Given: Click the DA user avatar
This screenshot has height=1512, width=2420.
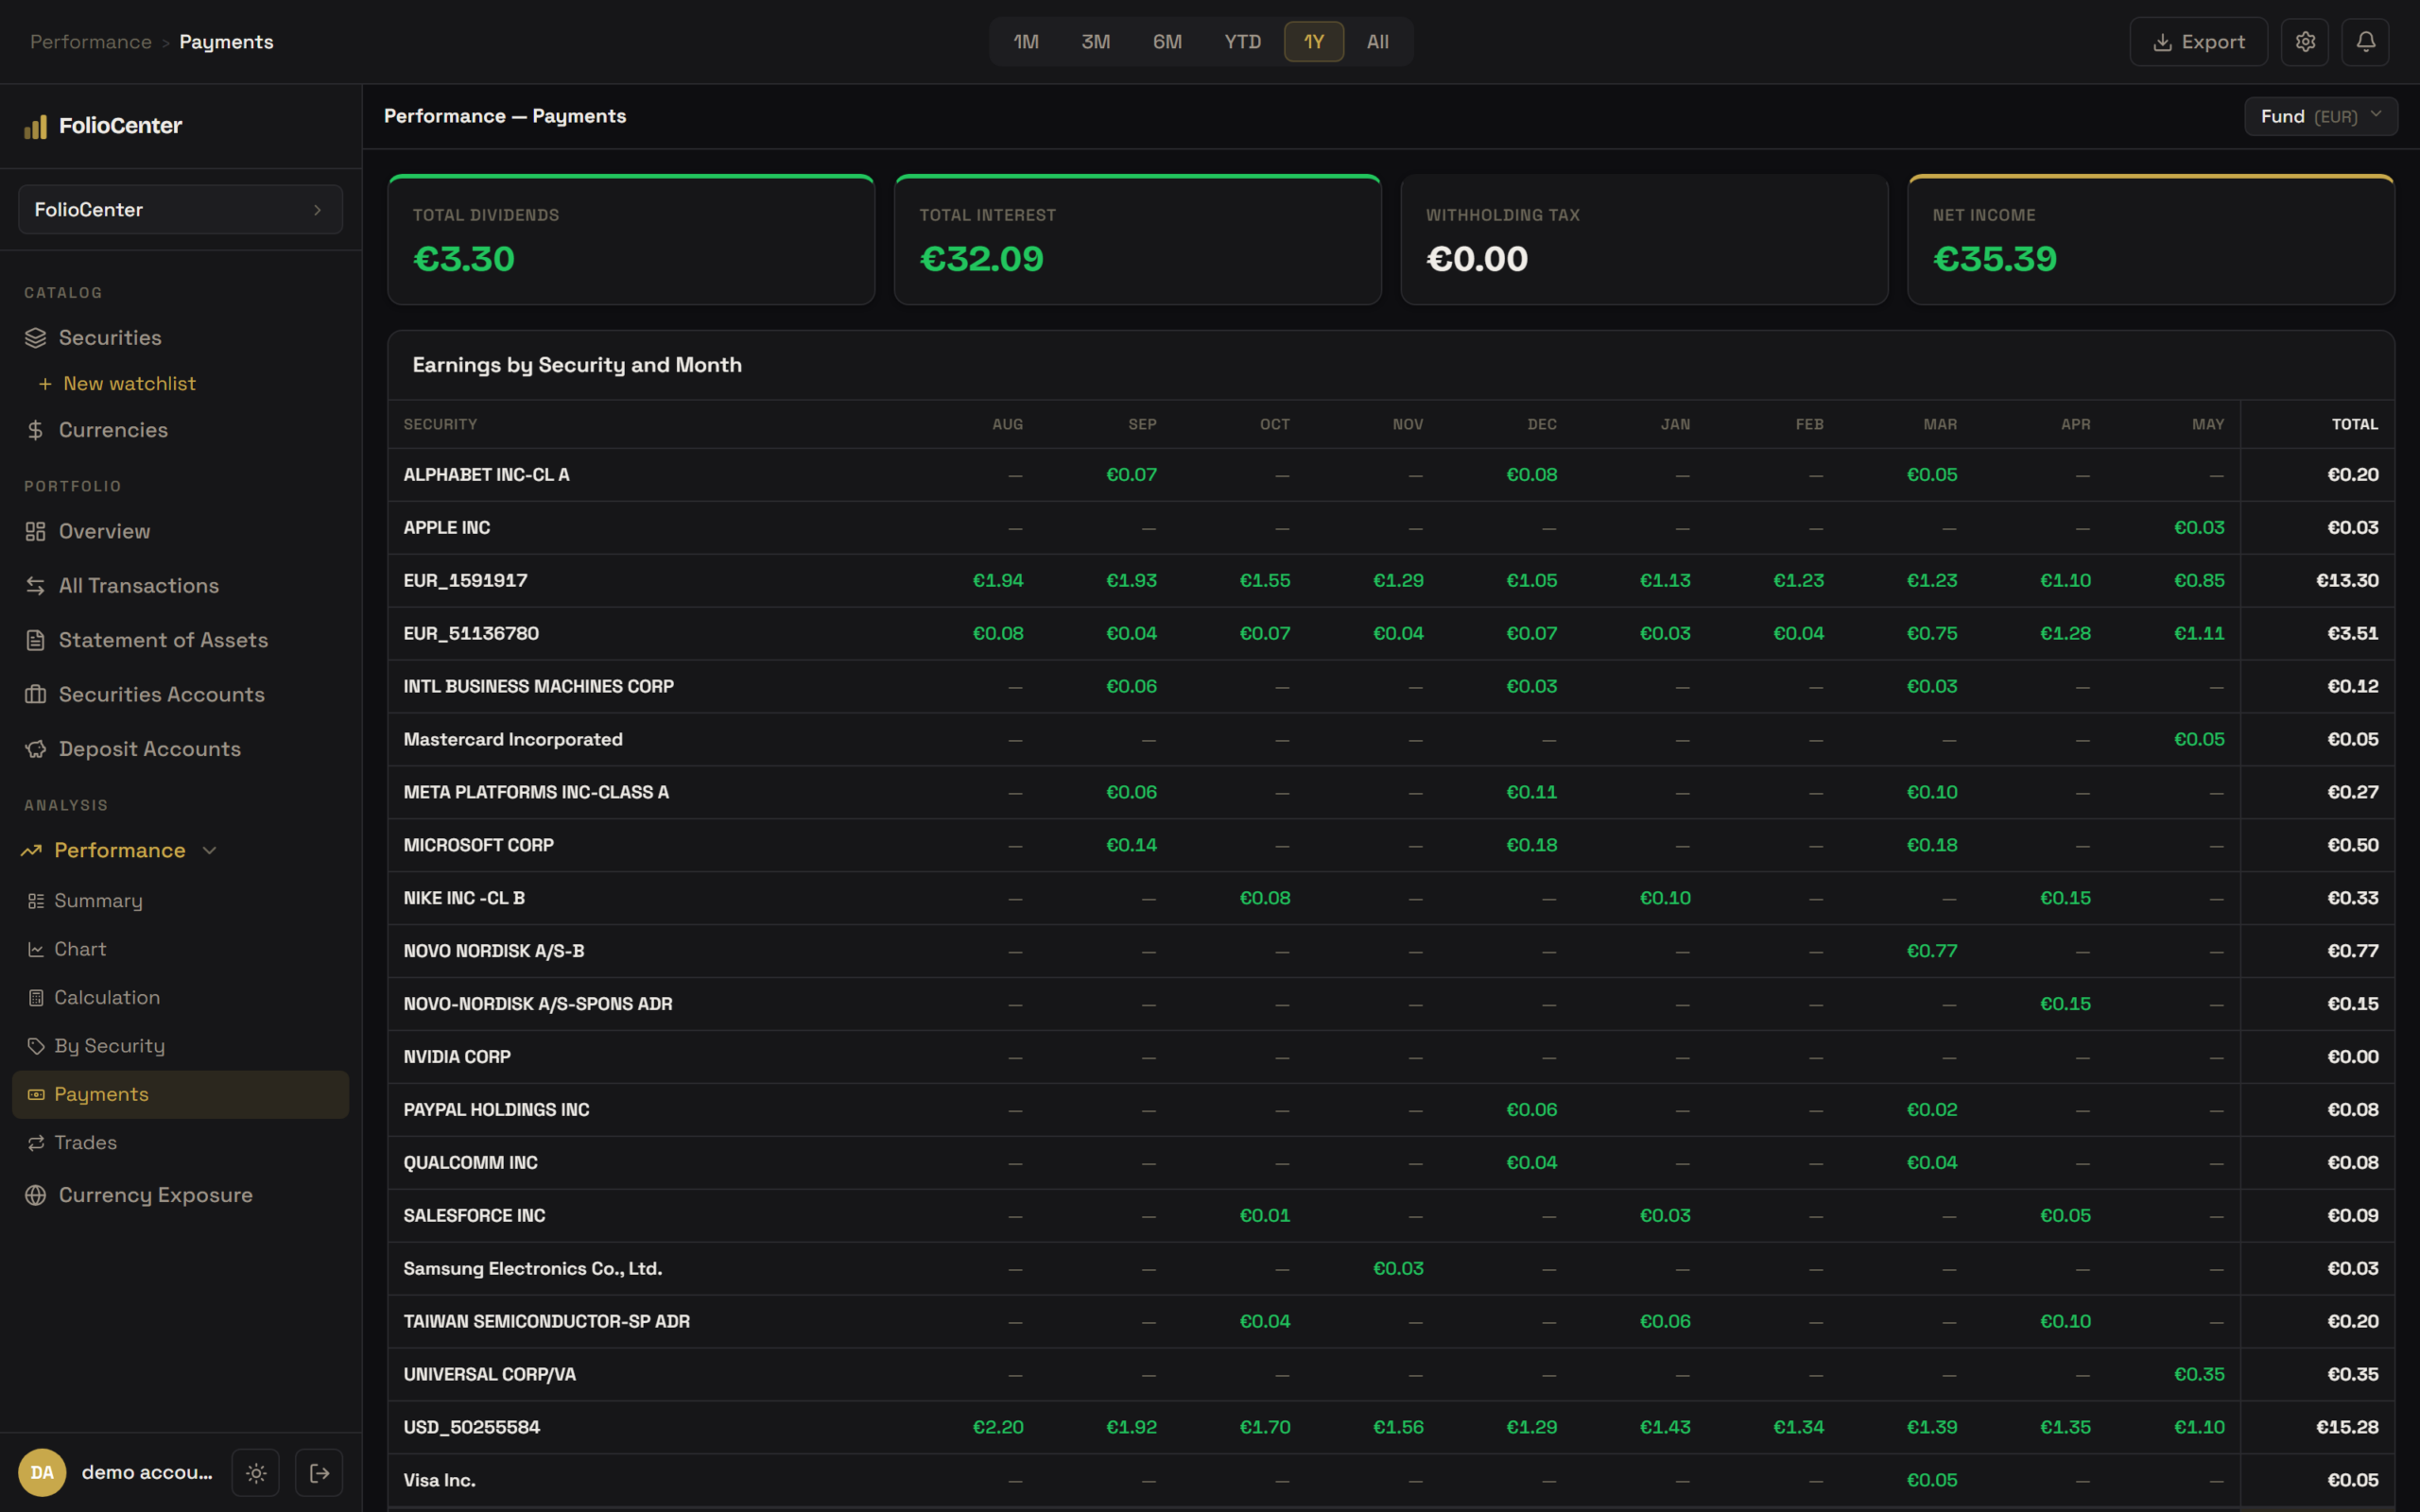Looking at the screenshot, I should 42,1473.
